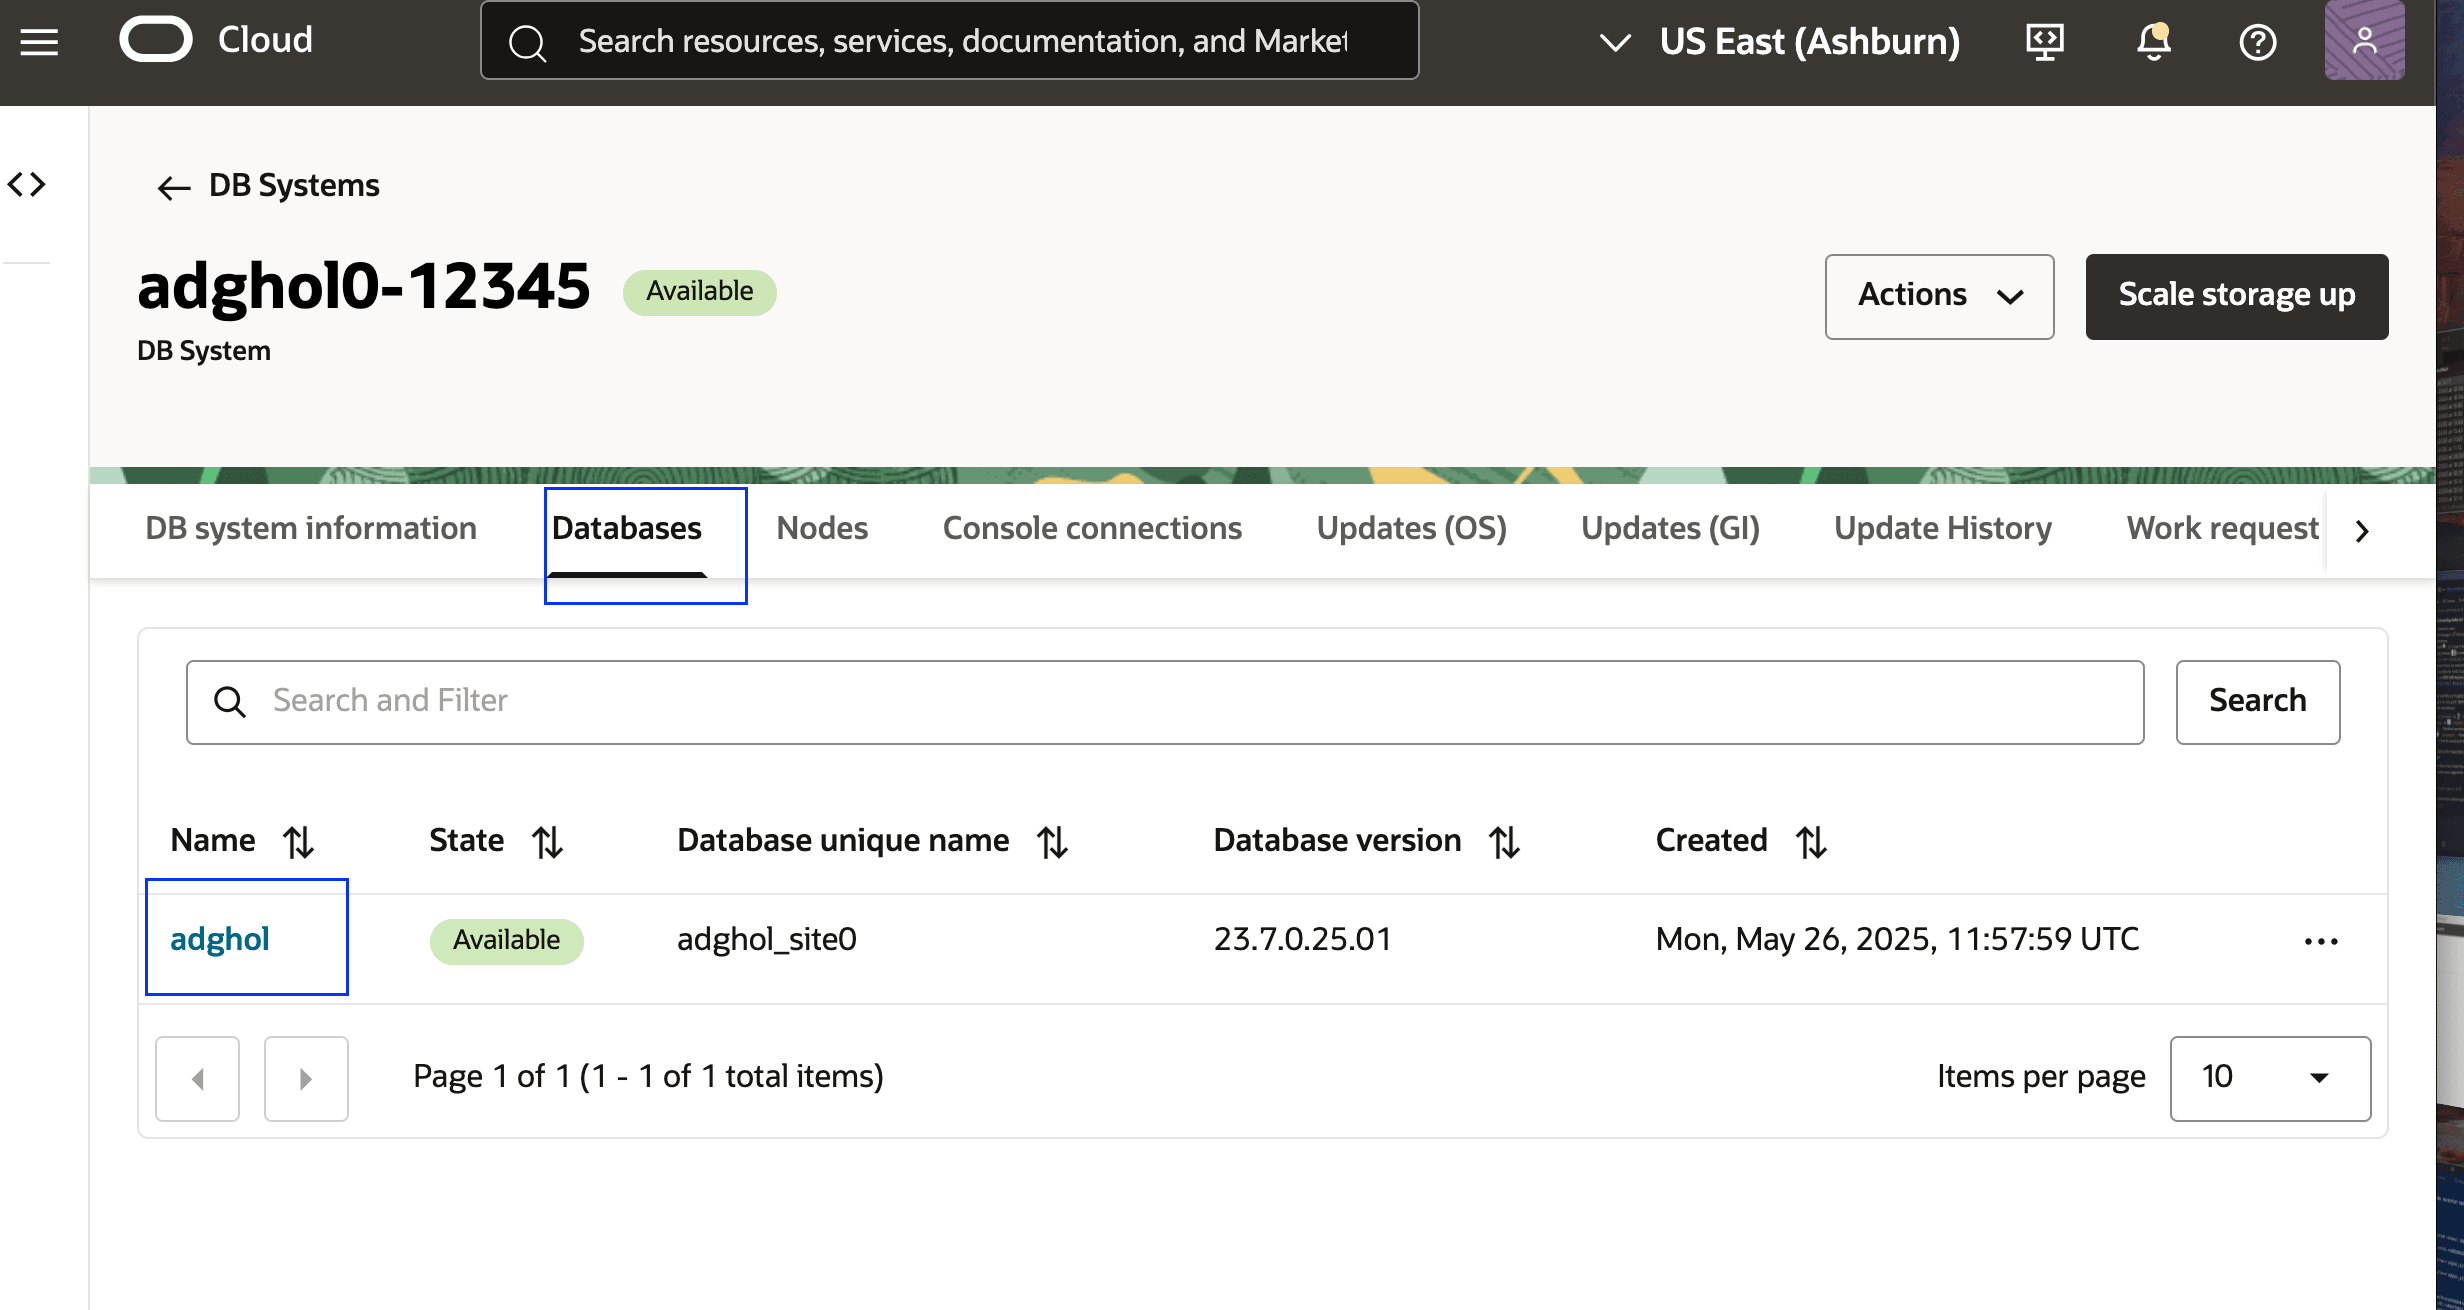
Task: Sort by Database version column
Action: click(x=1504, y=842)
